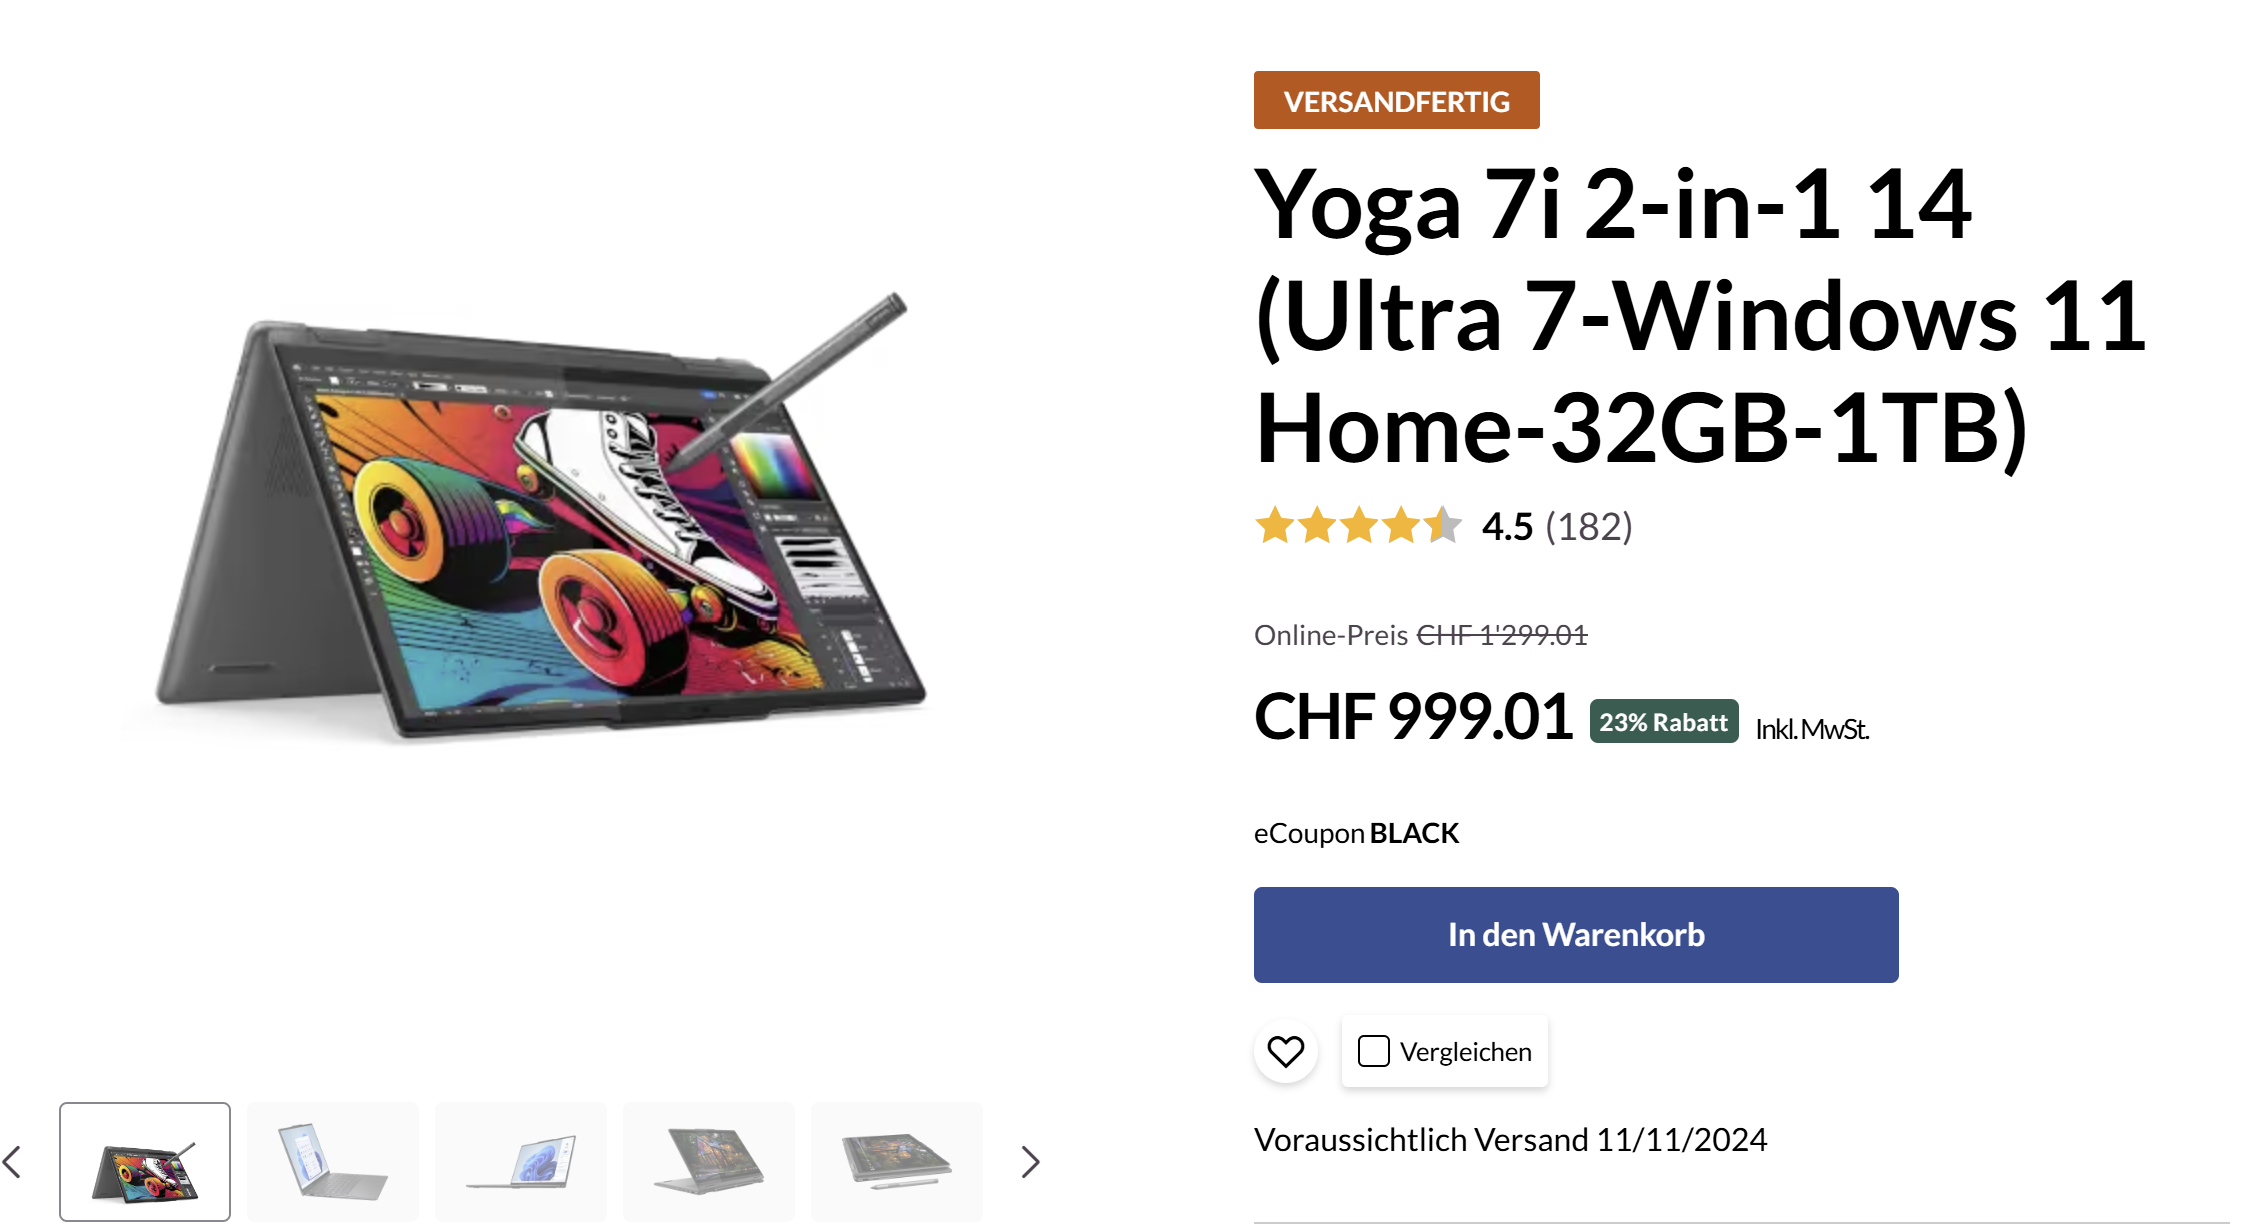2254x1232 pixels.
Task: Click the struck-through CHF 1'299.01 price
Action: 1502,635
